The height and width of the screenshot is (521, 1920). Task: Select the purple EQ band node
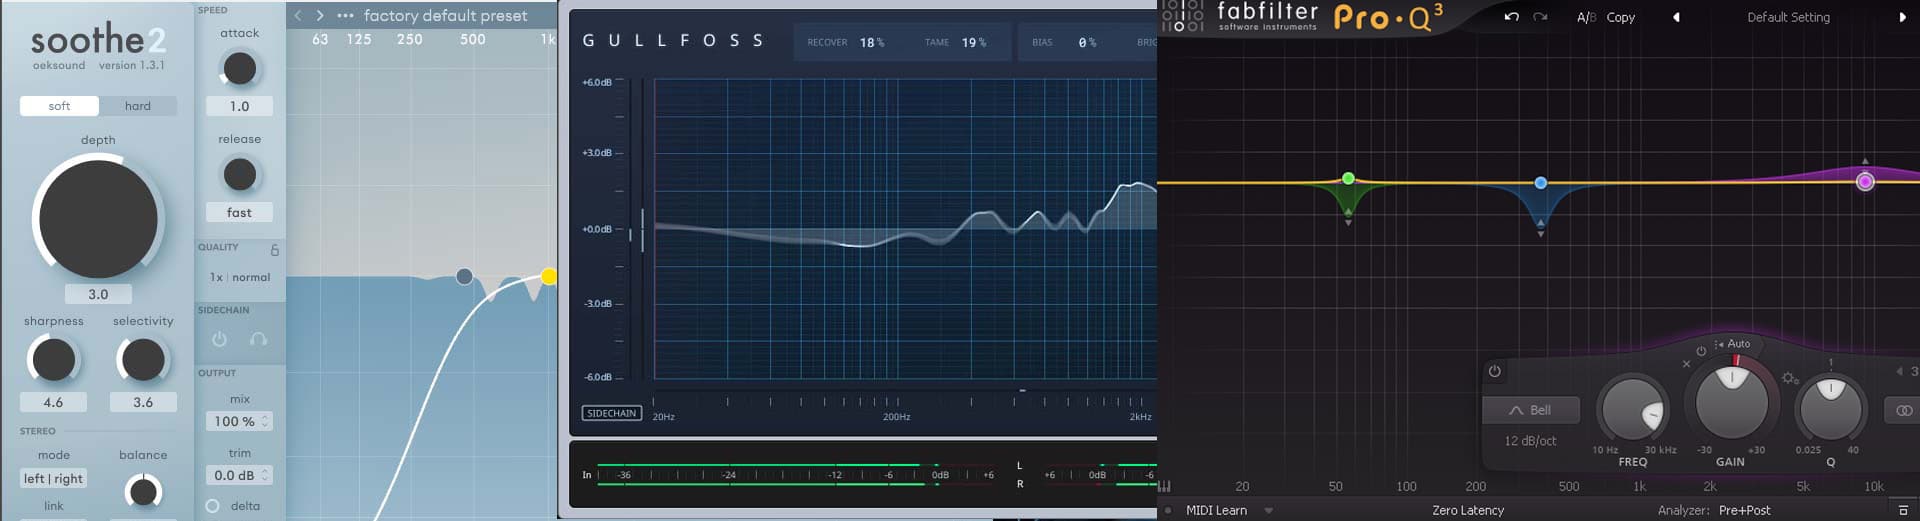(1865, 181)
